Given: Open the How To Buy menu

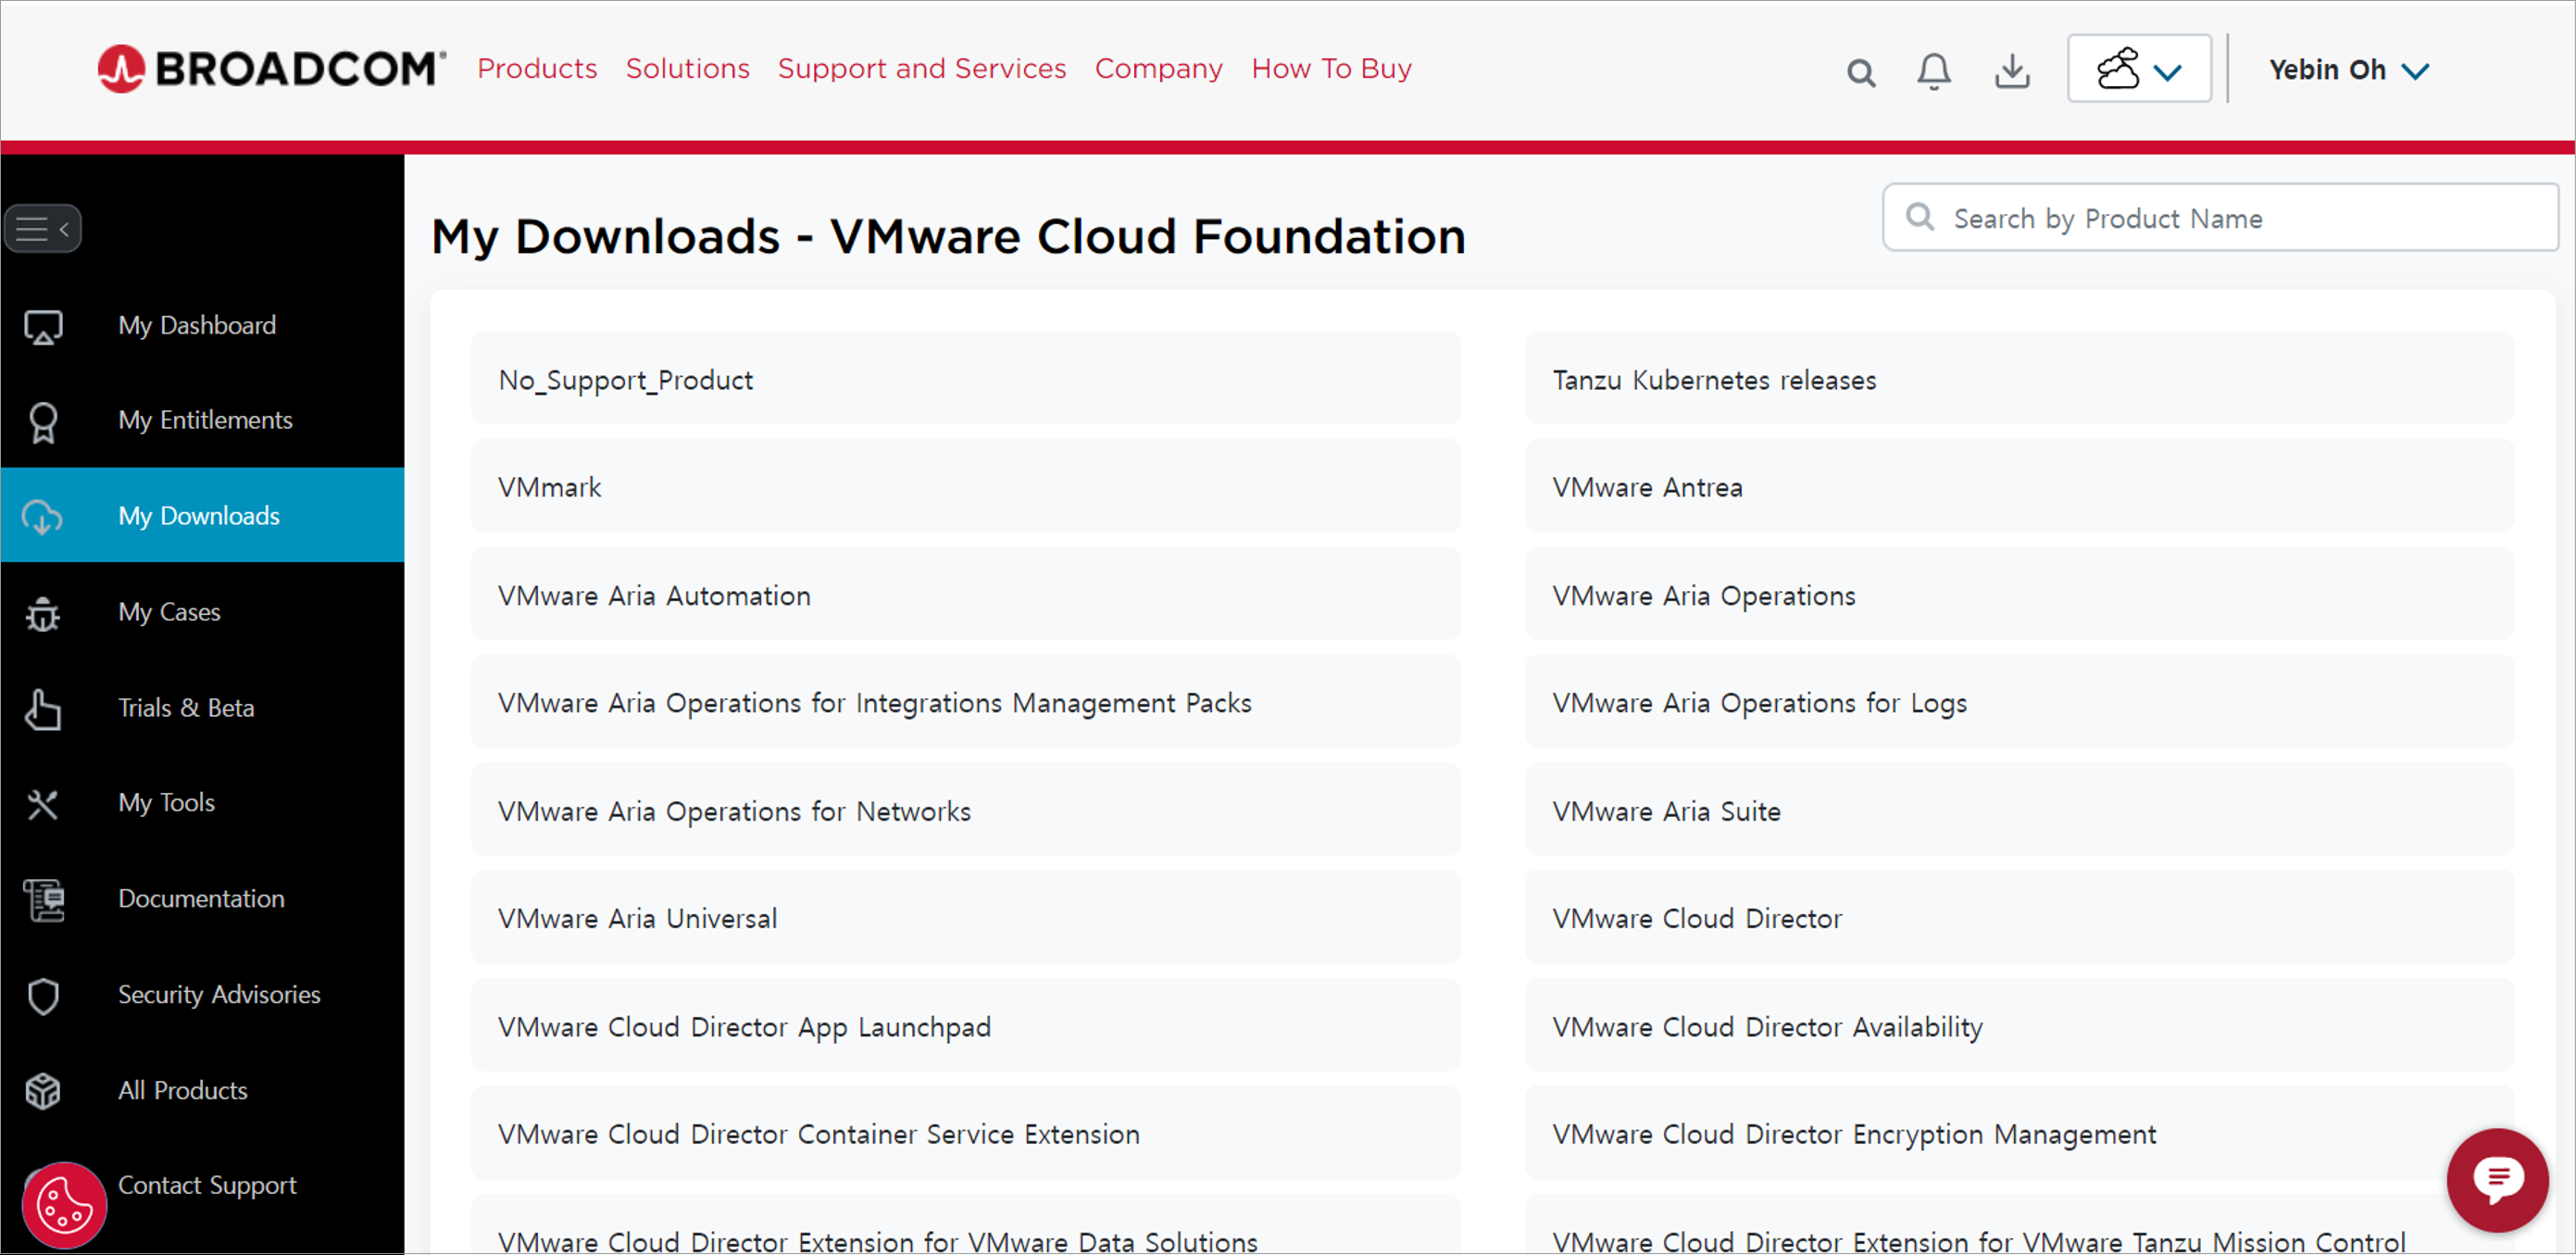Looking at the screenshot, I should tap(1330, 68).
